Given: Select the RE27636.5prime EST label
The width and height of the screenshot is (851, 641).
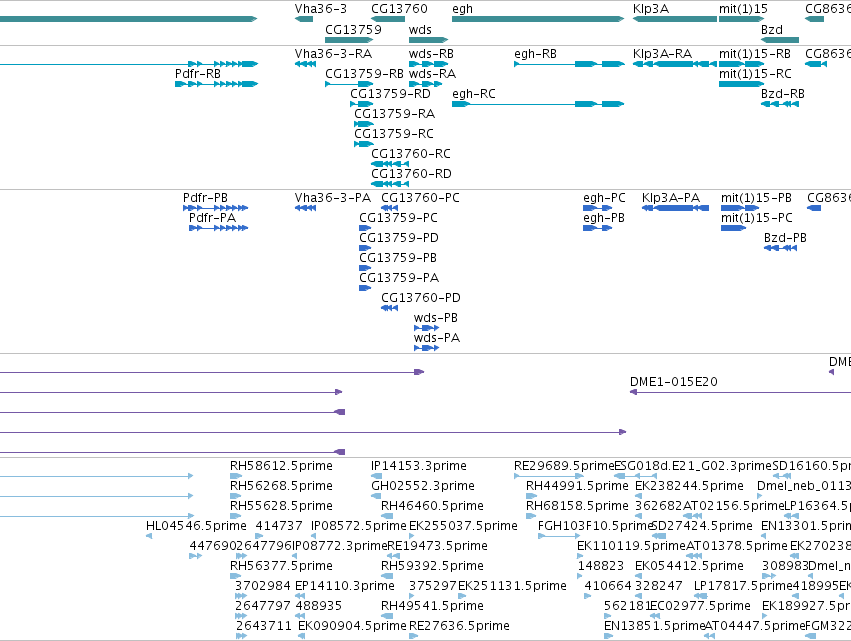Looking at the screenshot, I should click(x=459, y=627).
